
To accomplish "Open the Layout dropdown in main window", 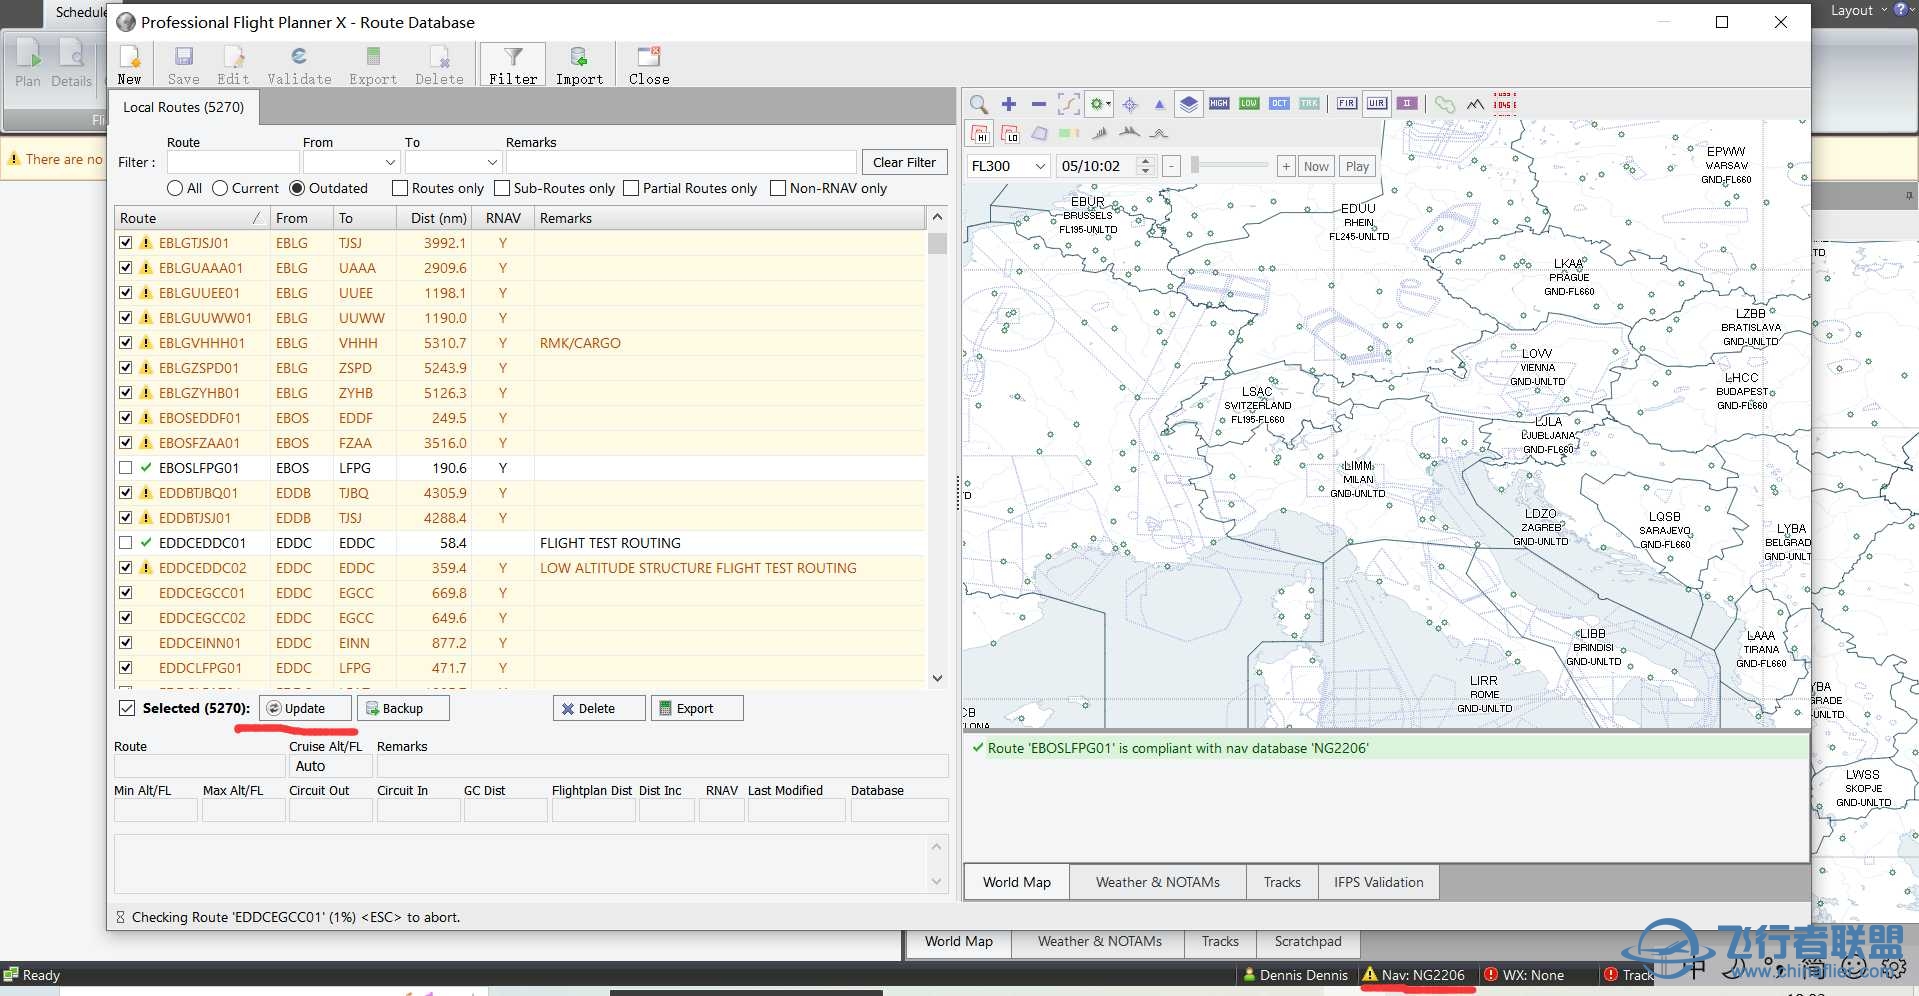I will [x=1858, y=10].
